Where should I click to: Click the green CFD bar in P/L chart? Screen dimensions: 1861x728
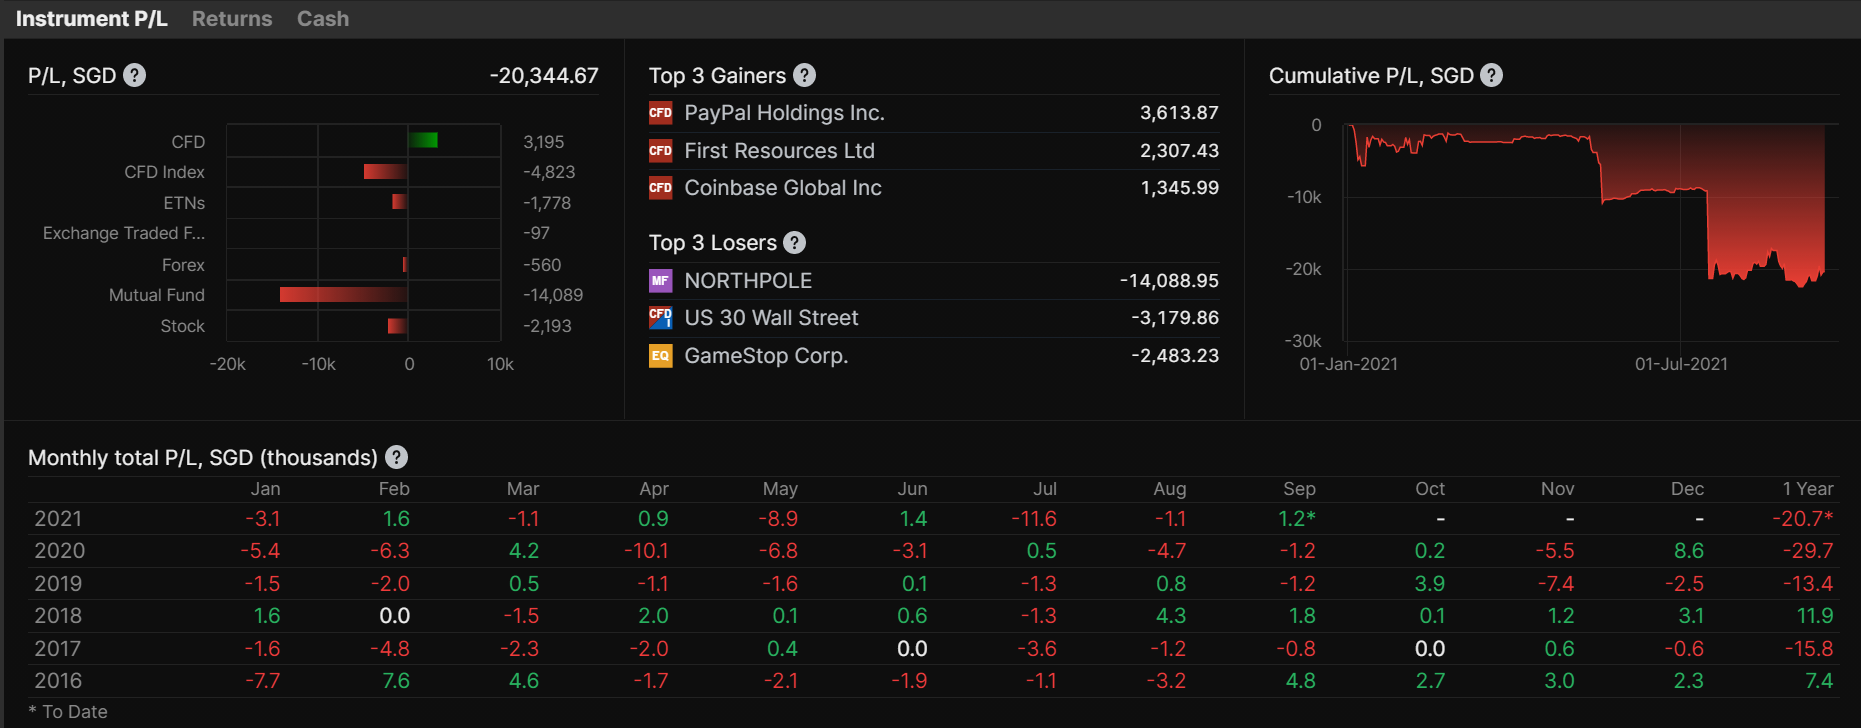point(423,140)
